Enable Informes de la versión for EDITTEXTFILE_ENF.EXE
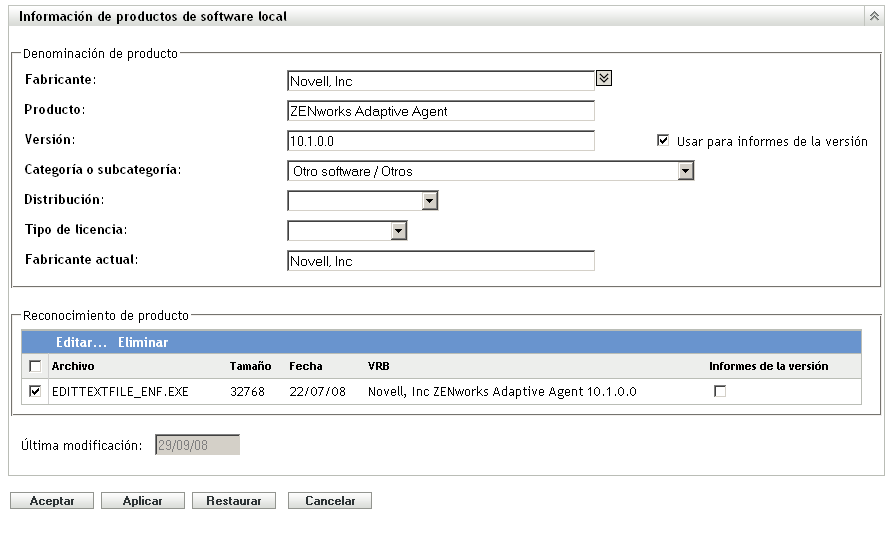 [x=720, y=391]
